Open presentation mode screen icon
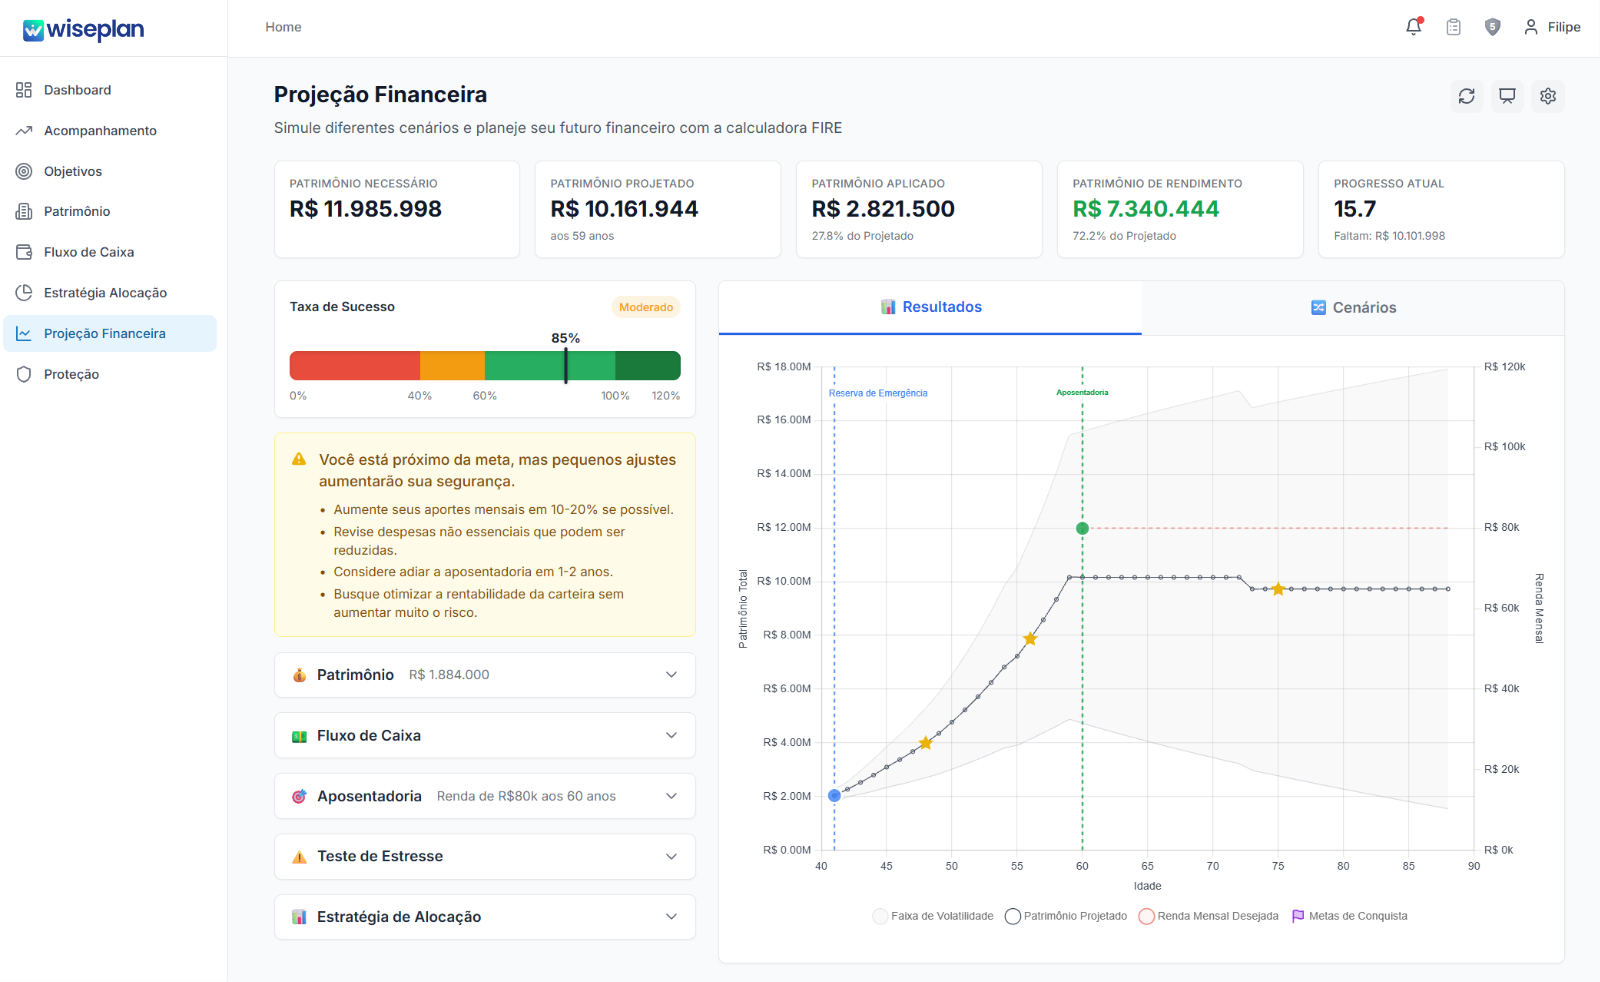The image size is (1600, 982). point(1507,96)
